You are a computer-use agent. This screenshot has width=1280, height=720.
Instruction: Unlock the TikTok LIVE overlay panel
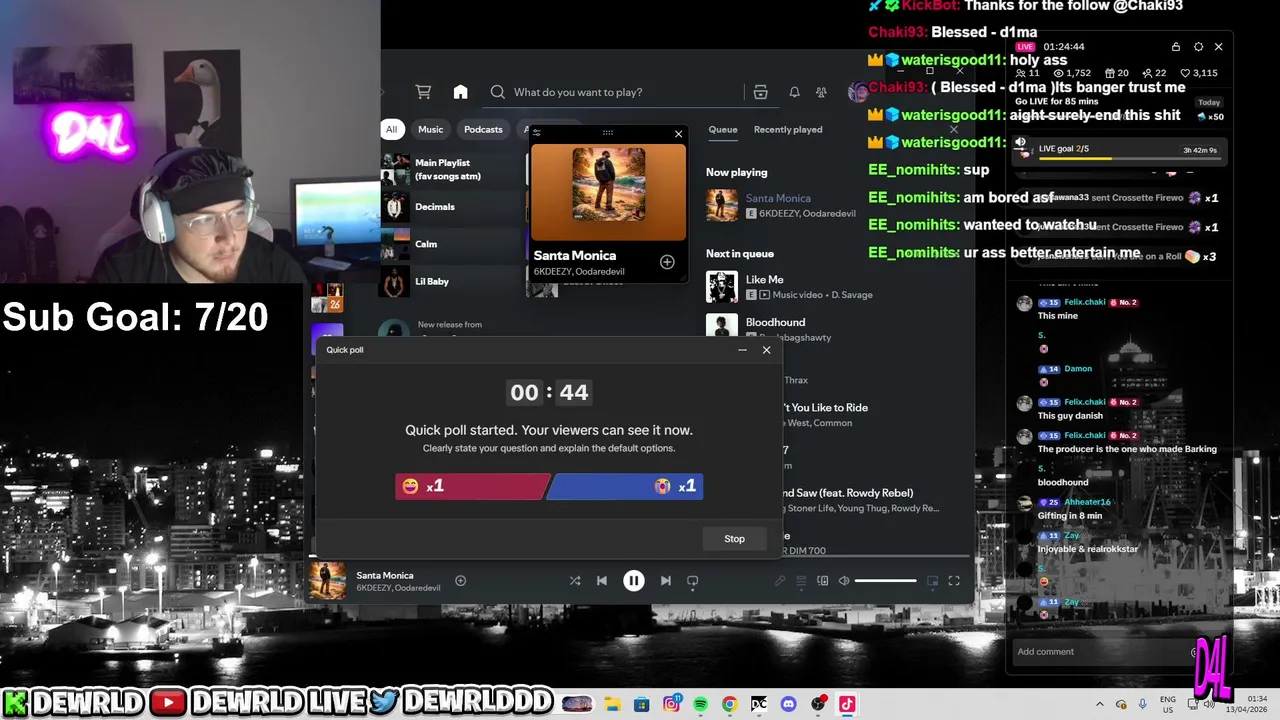point(1176,47)
